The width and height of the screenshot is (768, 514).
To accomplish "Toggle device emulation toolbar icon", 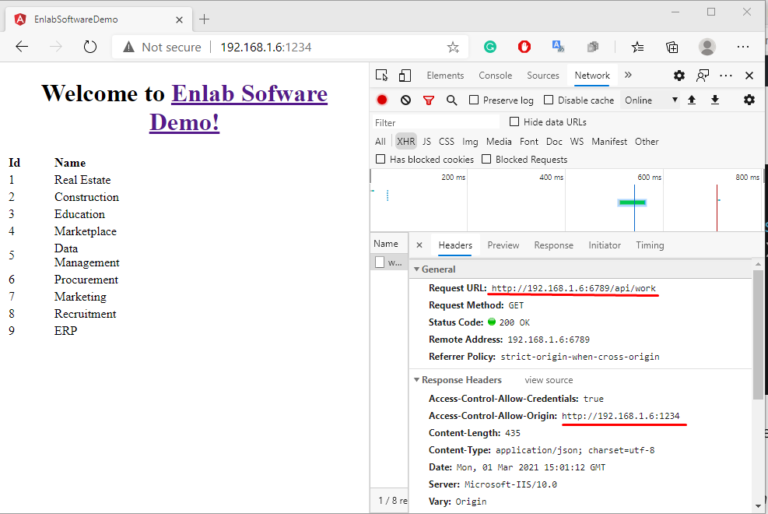I will point(405,75).
